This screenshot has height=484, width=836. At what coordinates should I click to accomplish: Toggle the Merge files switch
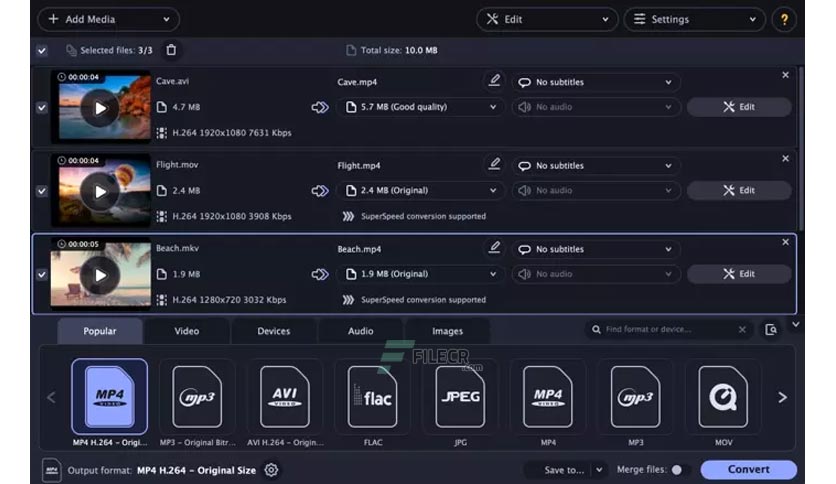(679, 470)
